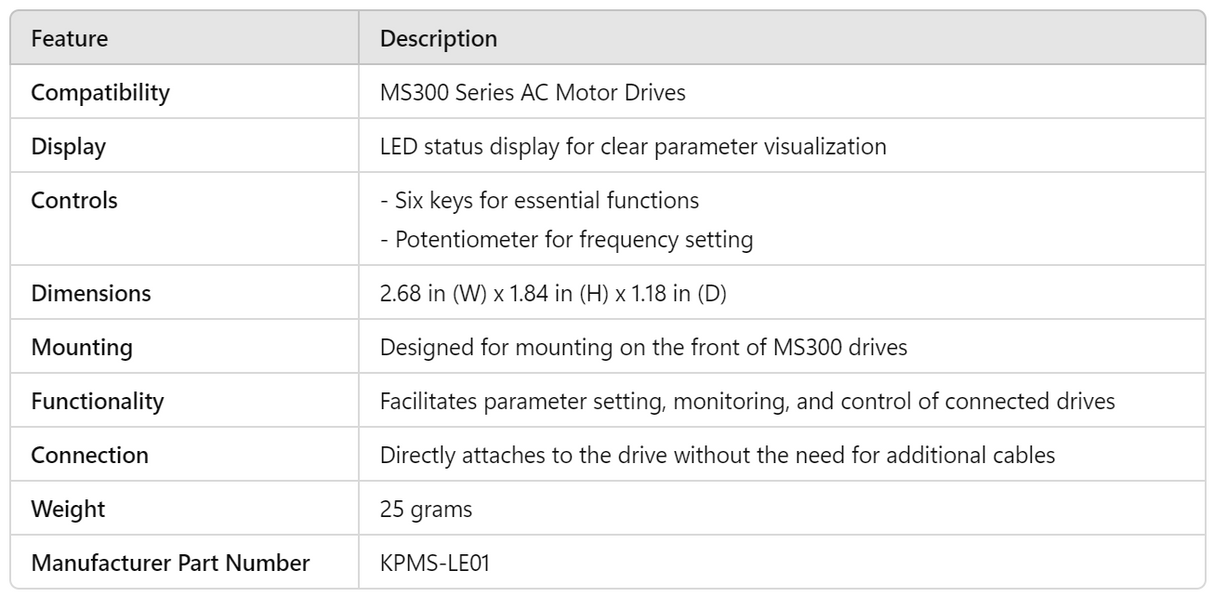Click the Six keys for essential functions line
1214x597 pixels.
click(539, 201)
